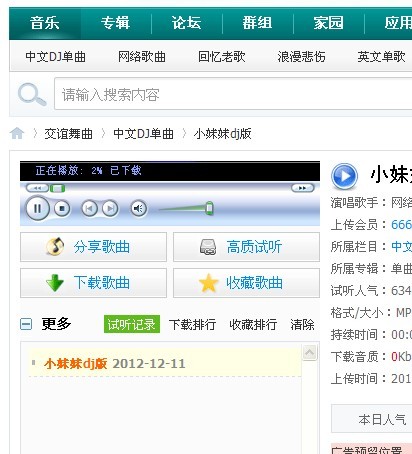
Task: Click the blue play icon beside song title
Action: [x=344, y=176]
